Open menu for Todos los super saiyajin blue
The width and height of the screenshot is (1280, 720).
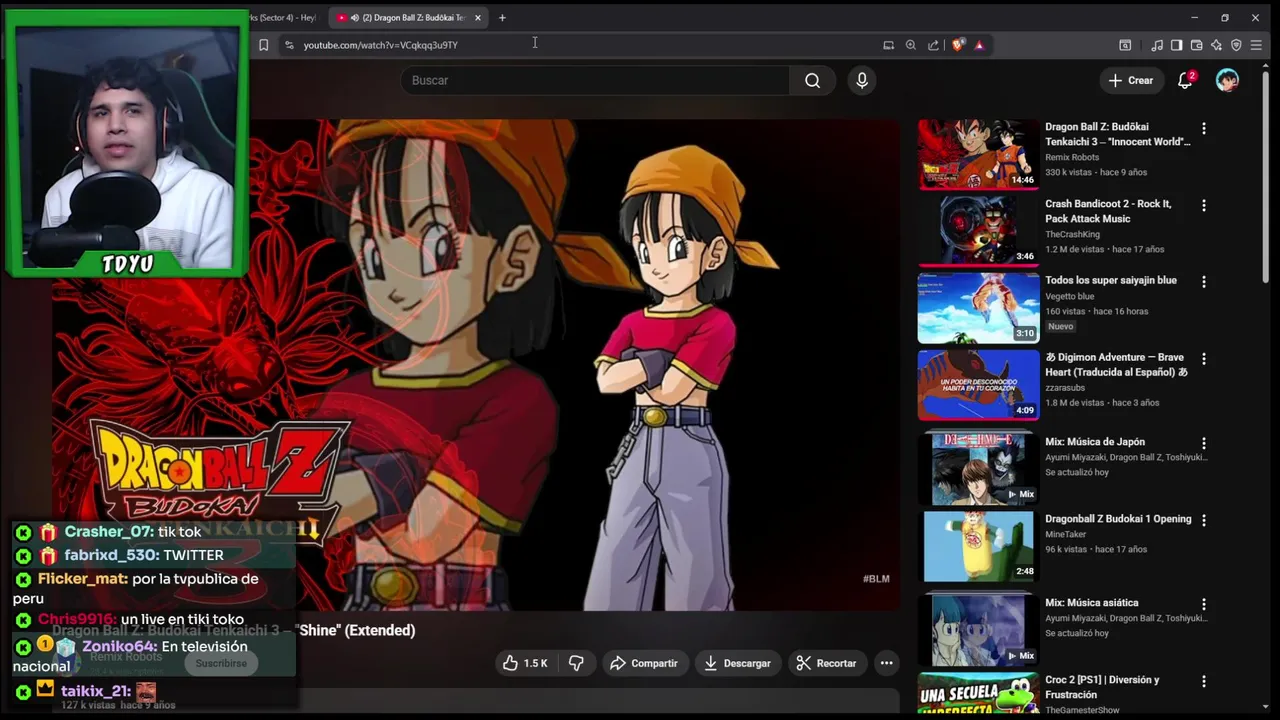(x=1204, y=283)
